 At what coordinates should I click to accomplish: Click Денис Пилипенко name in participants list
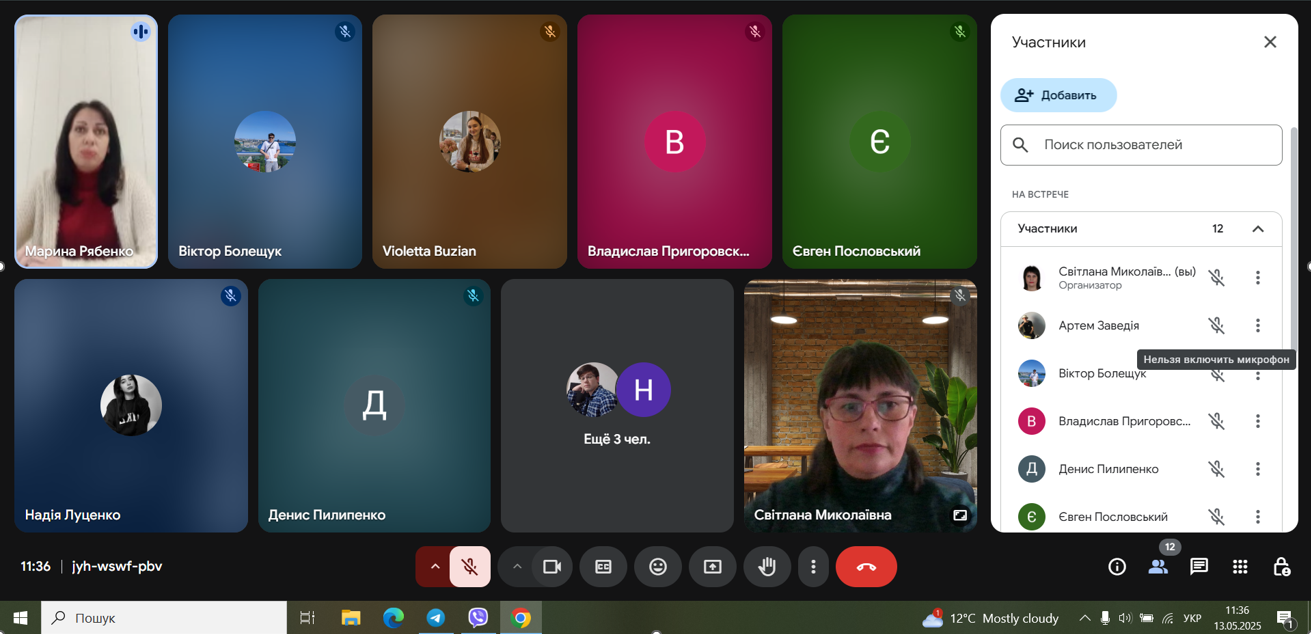(x=1108, y=469)
